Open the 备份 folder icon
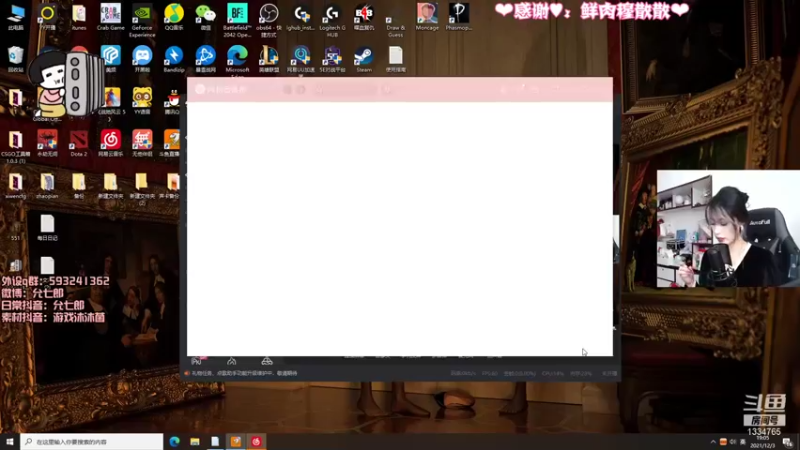Image resolution: width=800 pixels, height=450 pixels. 79,183
